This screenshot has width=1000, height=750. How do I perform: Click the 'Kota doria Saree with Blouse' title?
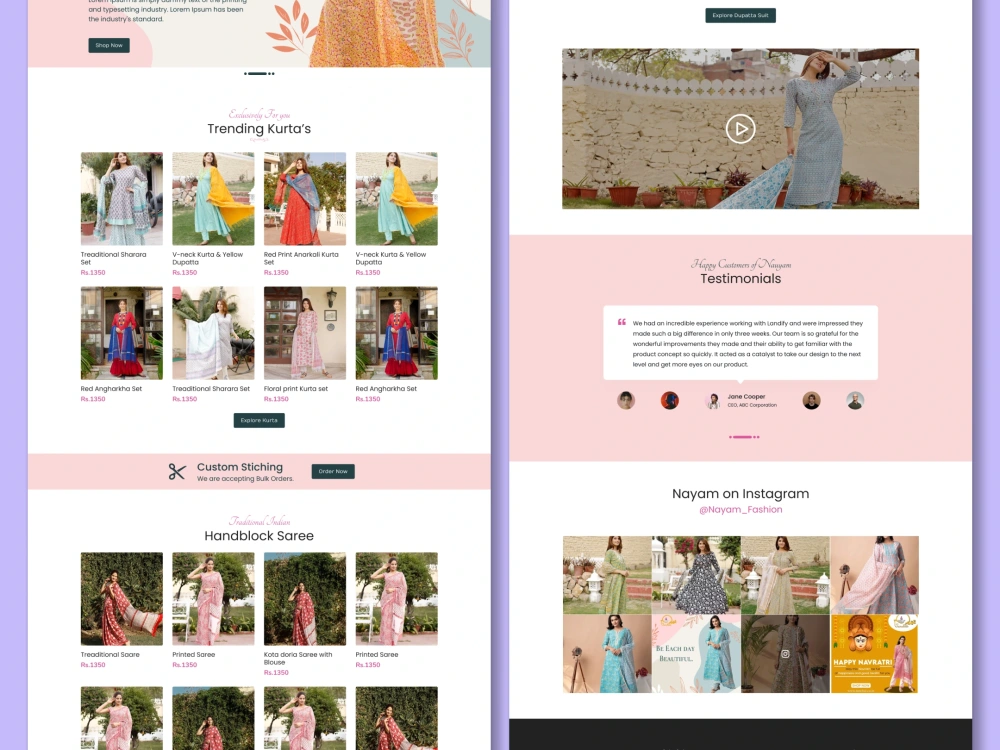point(298,658)
